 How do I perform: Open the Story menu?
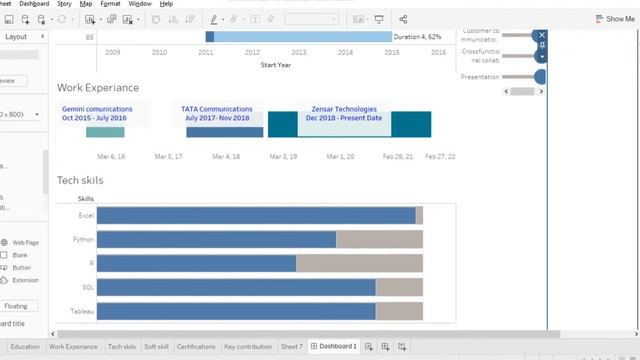(x=64, y=4)
